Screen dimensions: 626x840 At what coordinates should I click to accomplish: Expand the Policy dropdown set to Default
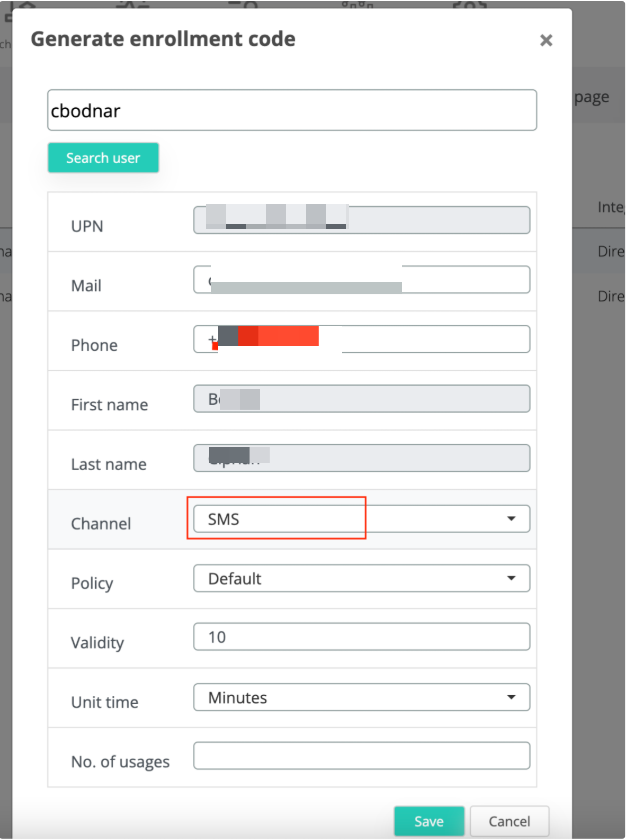[x=360, y=578]
